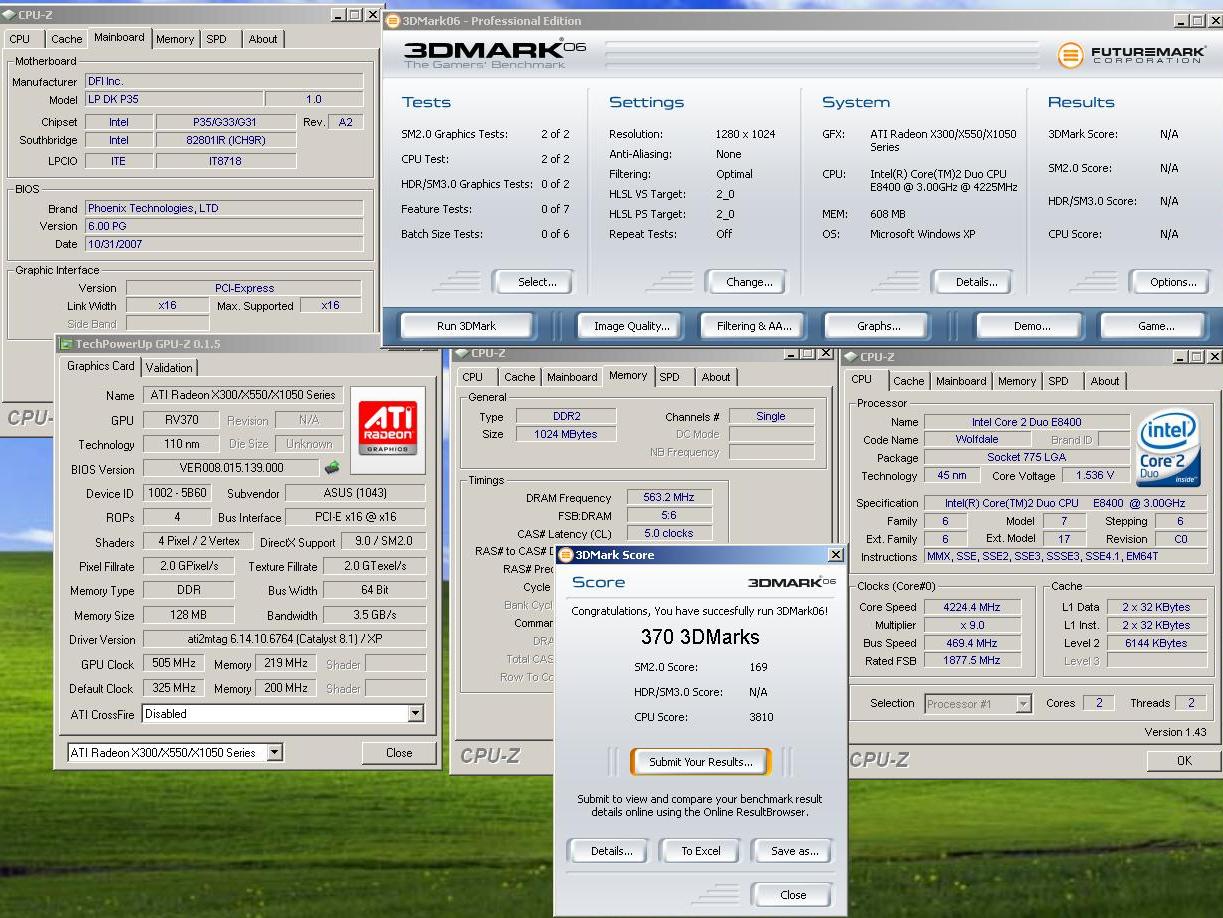1223x918 pixels.
Task: Switch to Validation tab in GPU-Z
Action: pos(169,368)
